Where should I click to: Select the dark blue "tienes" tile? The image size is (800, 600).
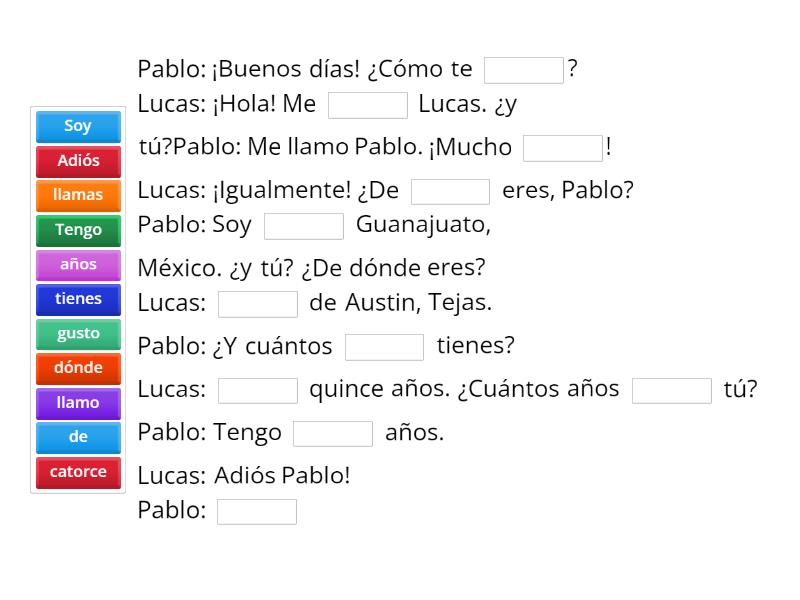77,299
